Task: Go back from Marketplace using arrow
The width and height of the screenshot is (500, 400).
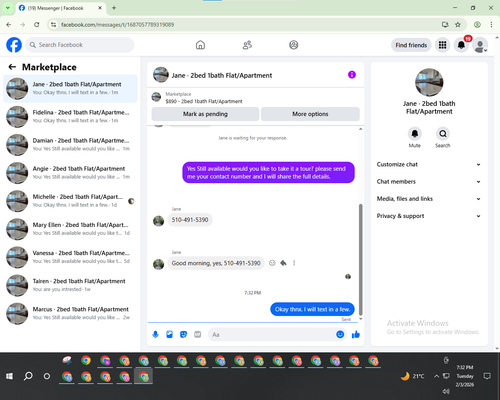Action: point(12,67)
